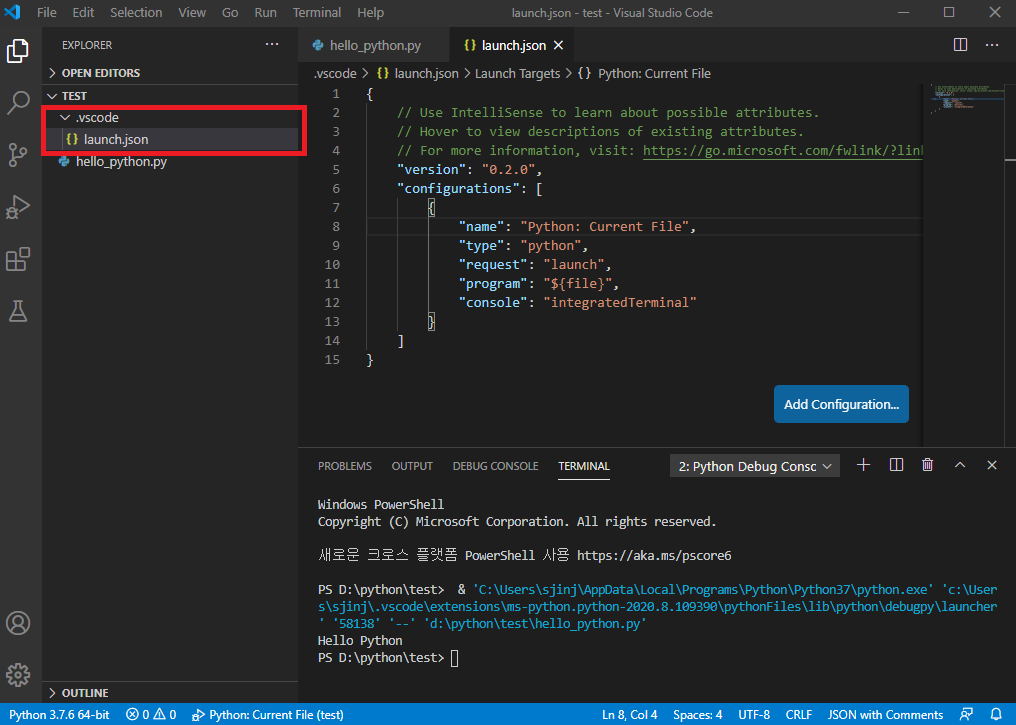The height and width of the screenshot is (725, 1016).
Task: Open the Run and Debug view icon
Action: pyautogui.click(x=17, y=207)
